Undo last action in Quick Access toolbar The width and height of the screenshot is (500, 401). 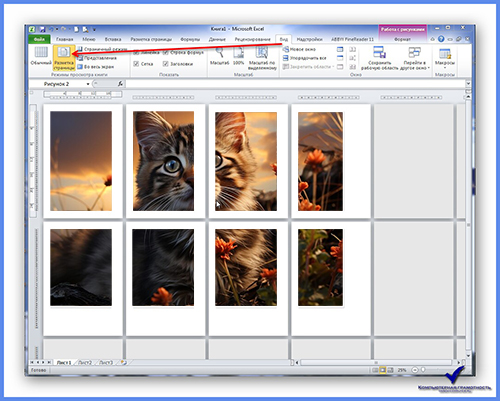point(51,29)
